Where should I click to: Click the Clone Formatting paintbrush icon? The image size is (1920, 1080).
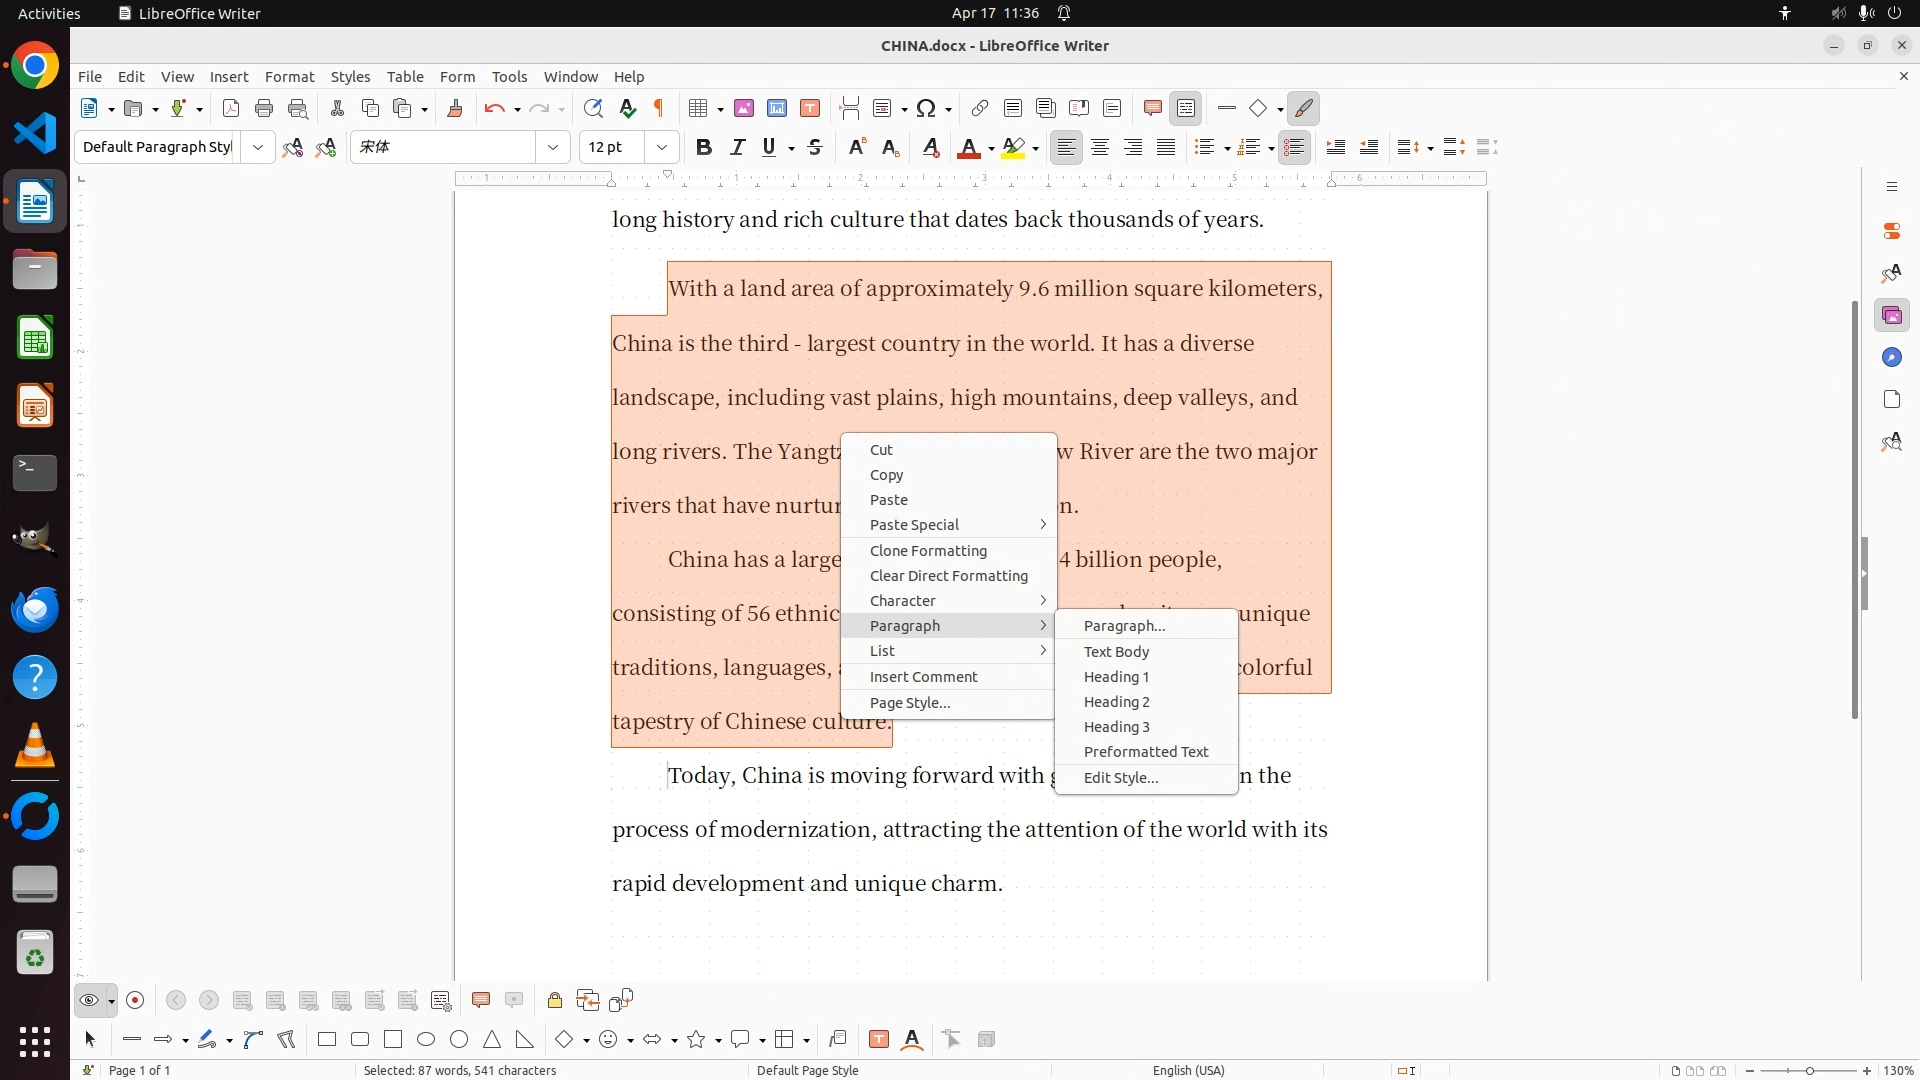coord(455,109)
